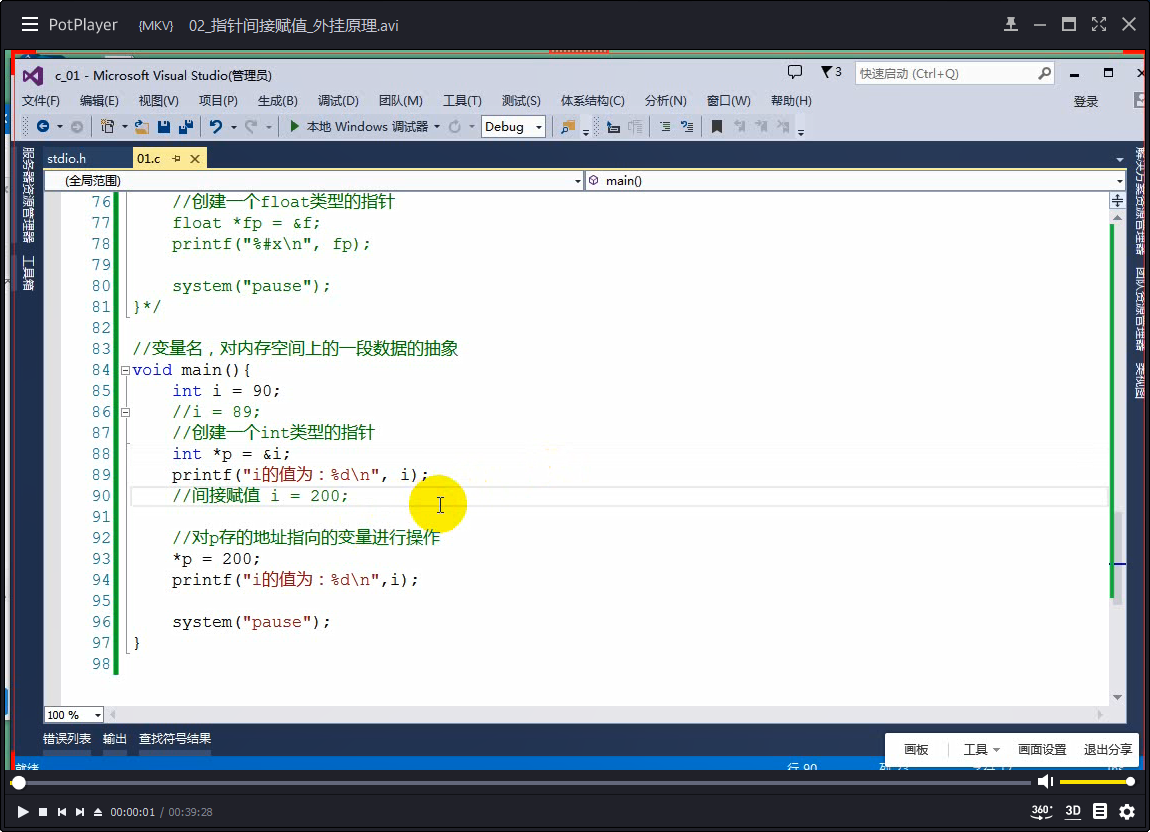1150x832 pixels.
Task: Toggle 3D video mode
Action: tap(1073, 811)
